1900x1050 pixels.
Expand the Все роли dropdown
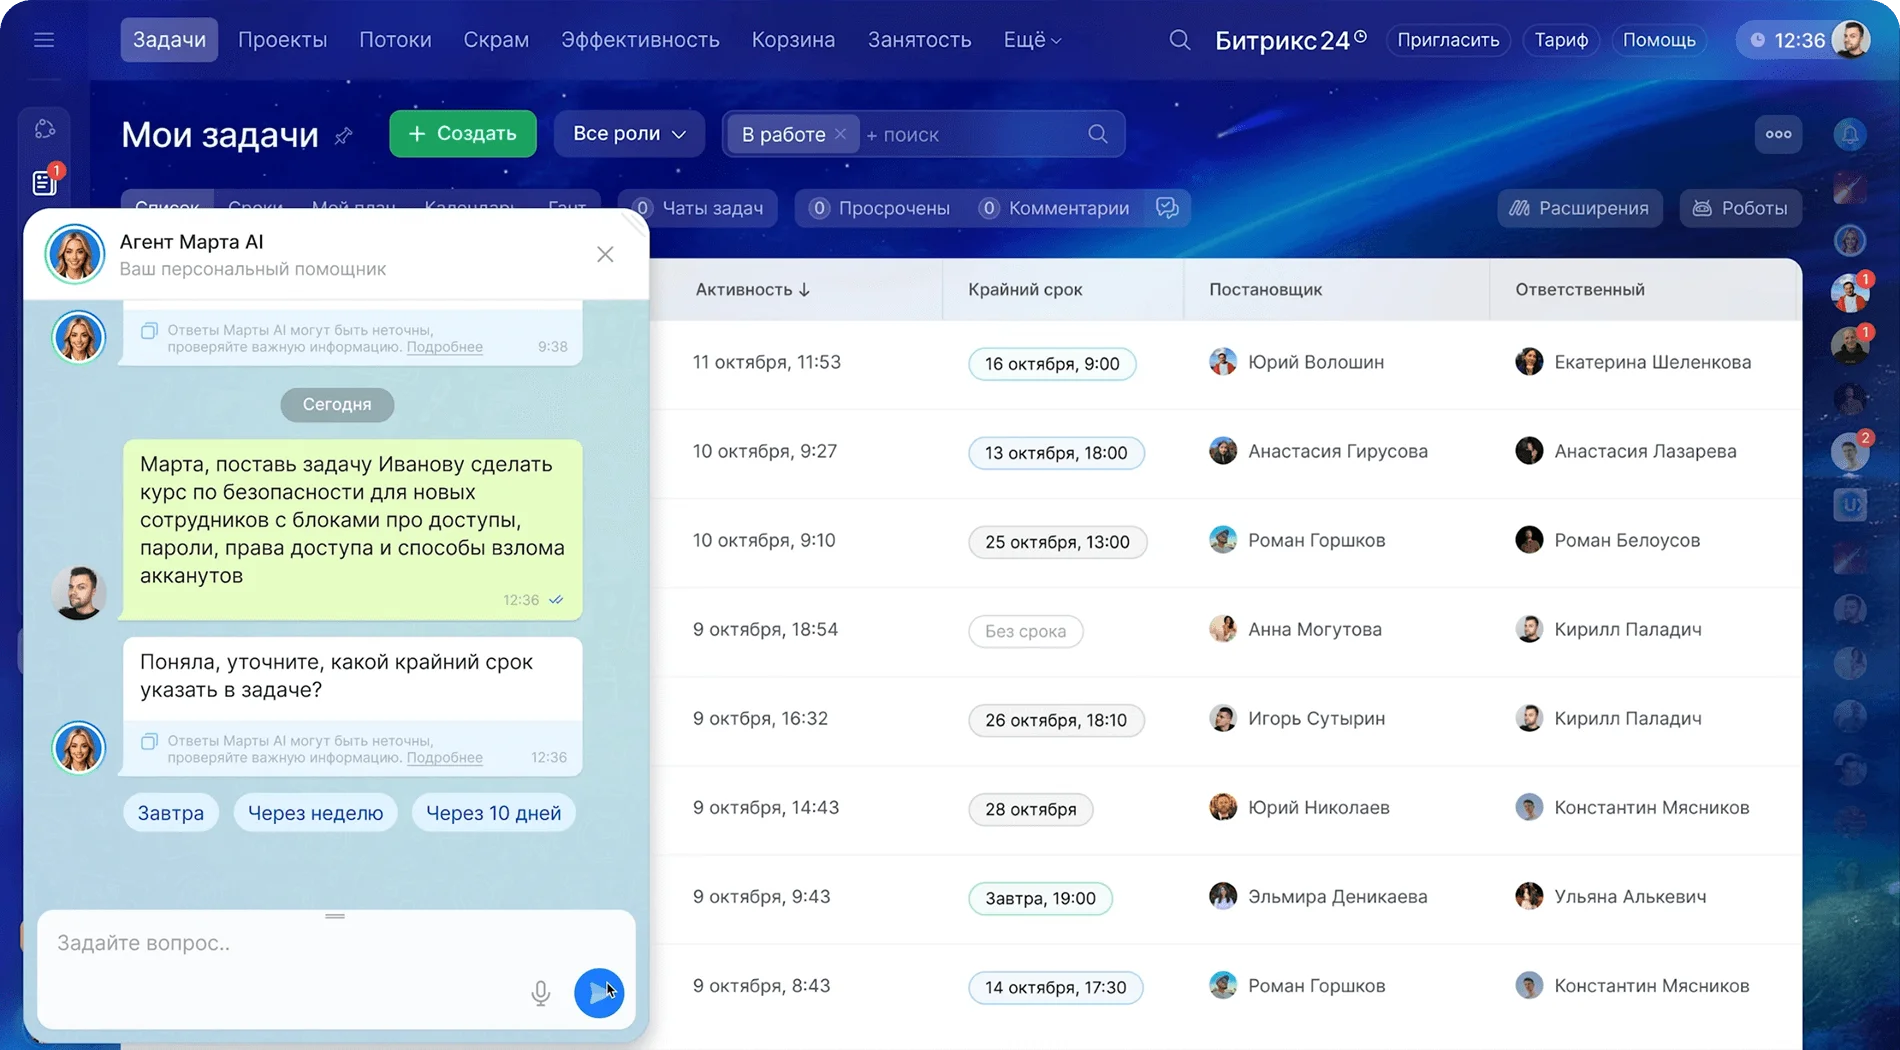pos(628,134)
